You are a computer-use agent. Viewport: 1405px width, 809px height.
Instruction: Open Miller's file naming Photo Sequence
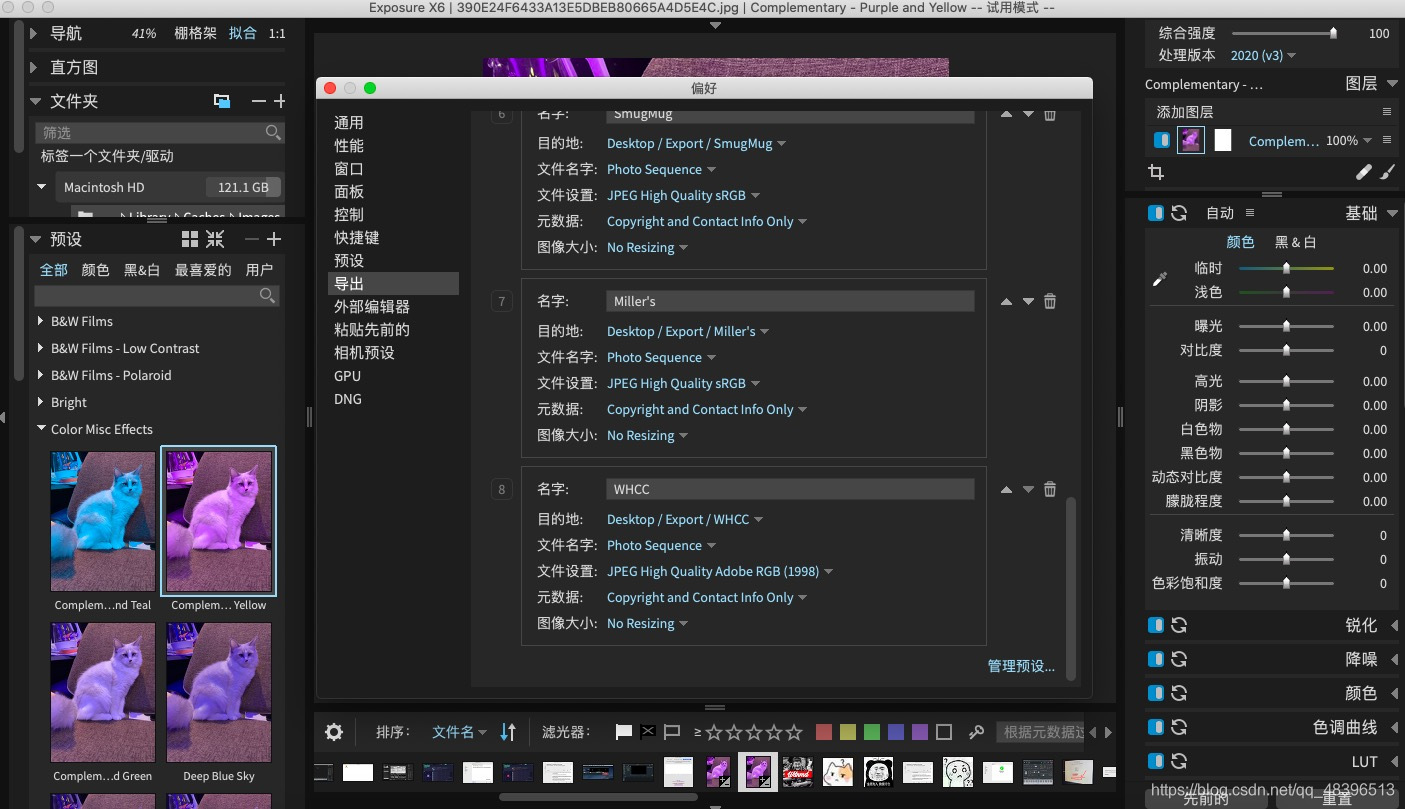[661, 357]
